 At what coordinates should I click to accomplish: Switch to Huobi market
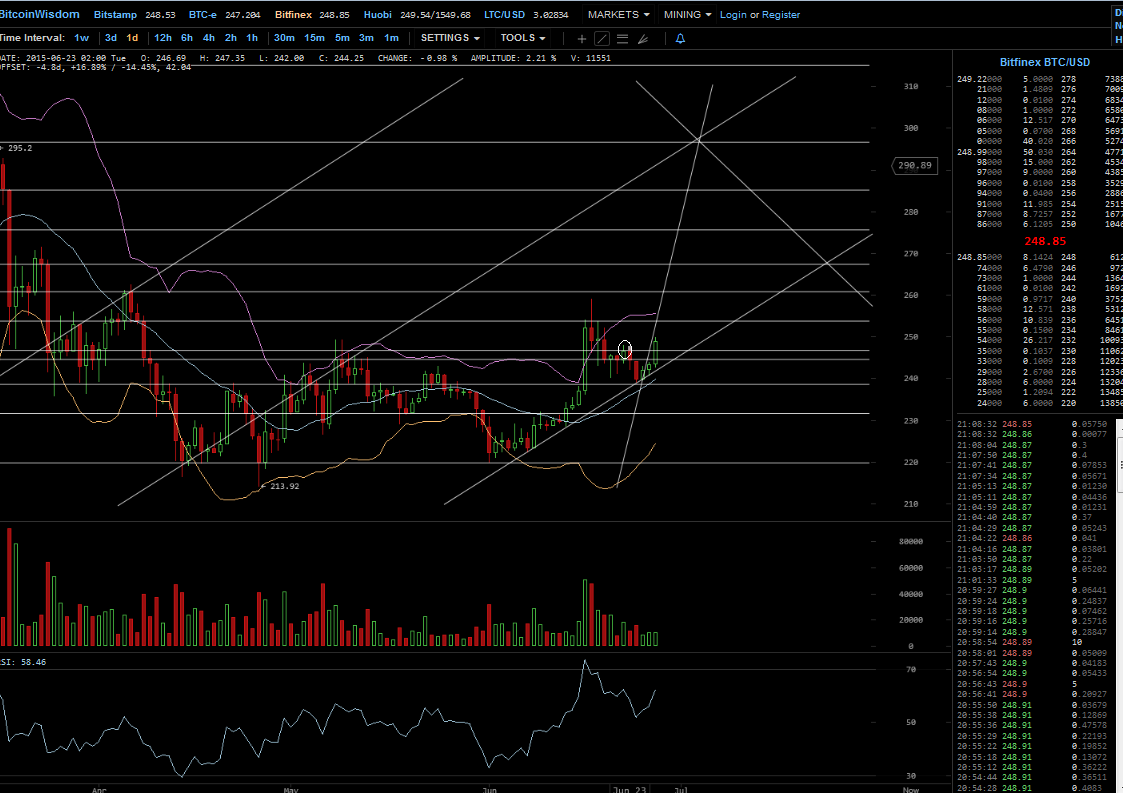[x=377, y=14]
